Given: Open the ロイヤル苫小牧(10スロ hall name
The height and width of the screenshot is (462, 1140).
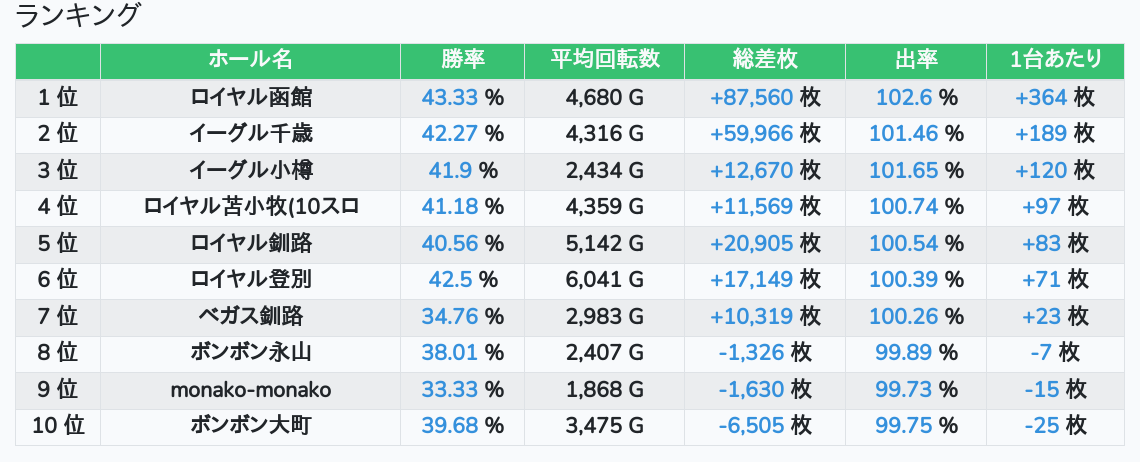Looking at the screenshot, I should click(x=250, y=207).
